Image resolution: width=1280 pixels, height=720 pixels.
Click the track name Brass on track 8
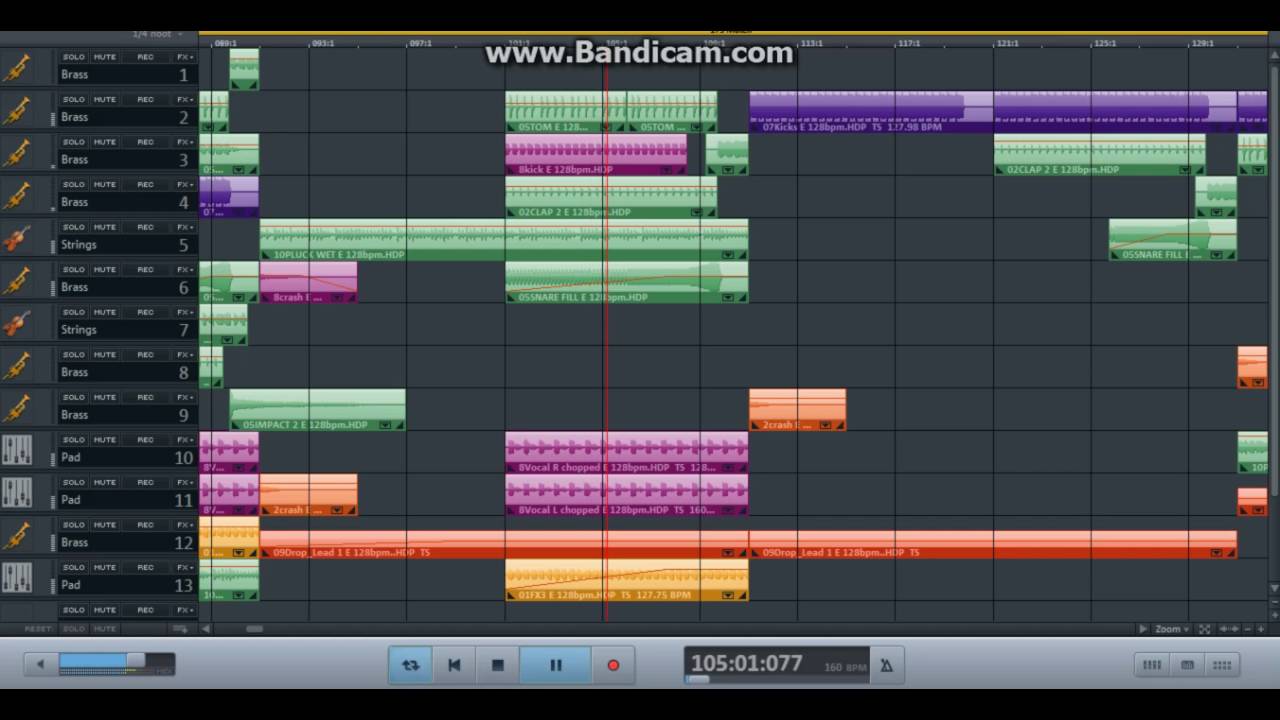pyautogui.click(x=74, y=372)
